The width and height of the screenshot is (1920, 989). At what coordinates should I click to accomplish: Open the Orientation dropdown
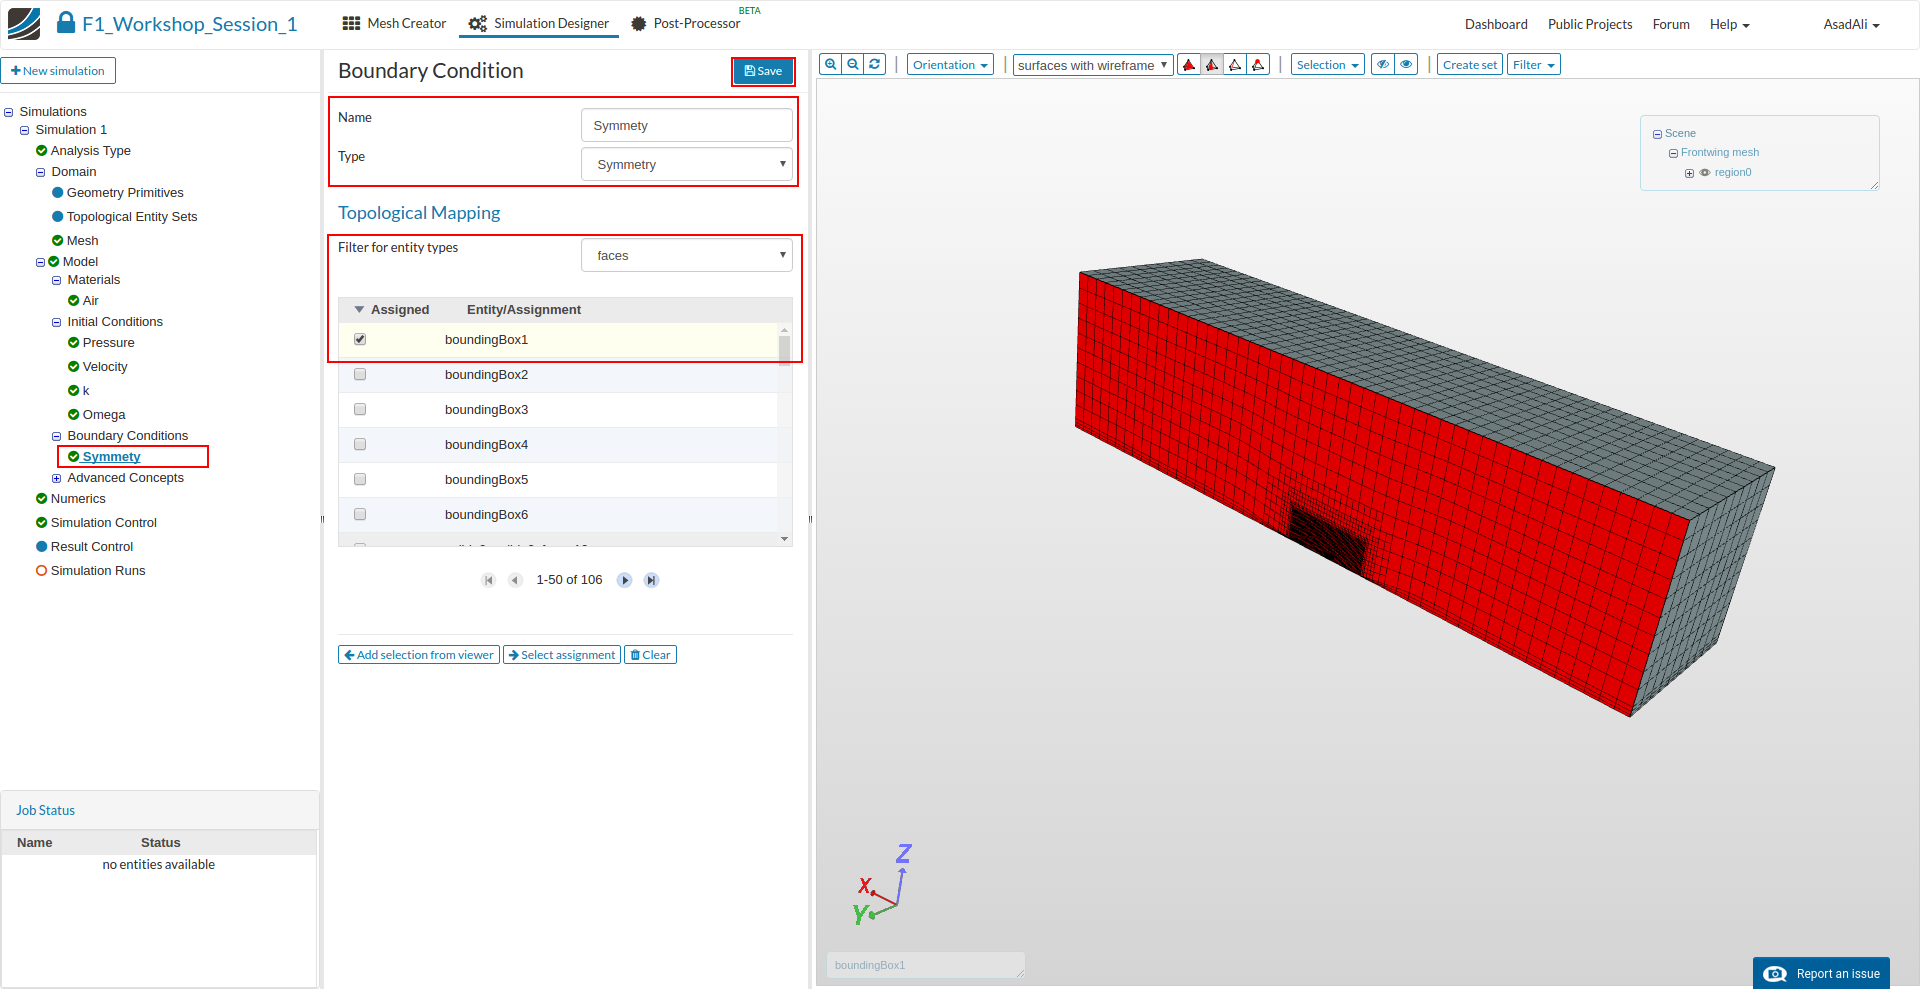(x=950, y=65)
